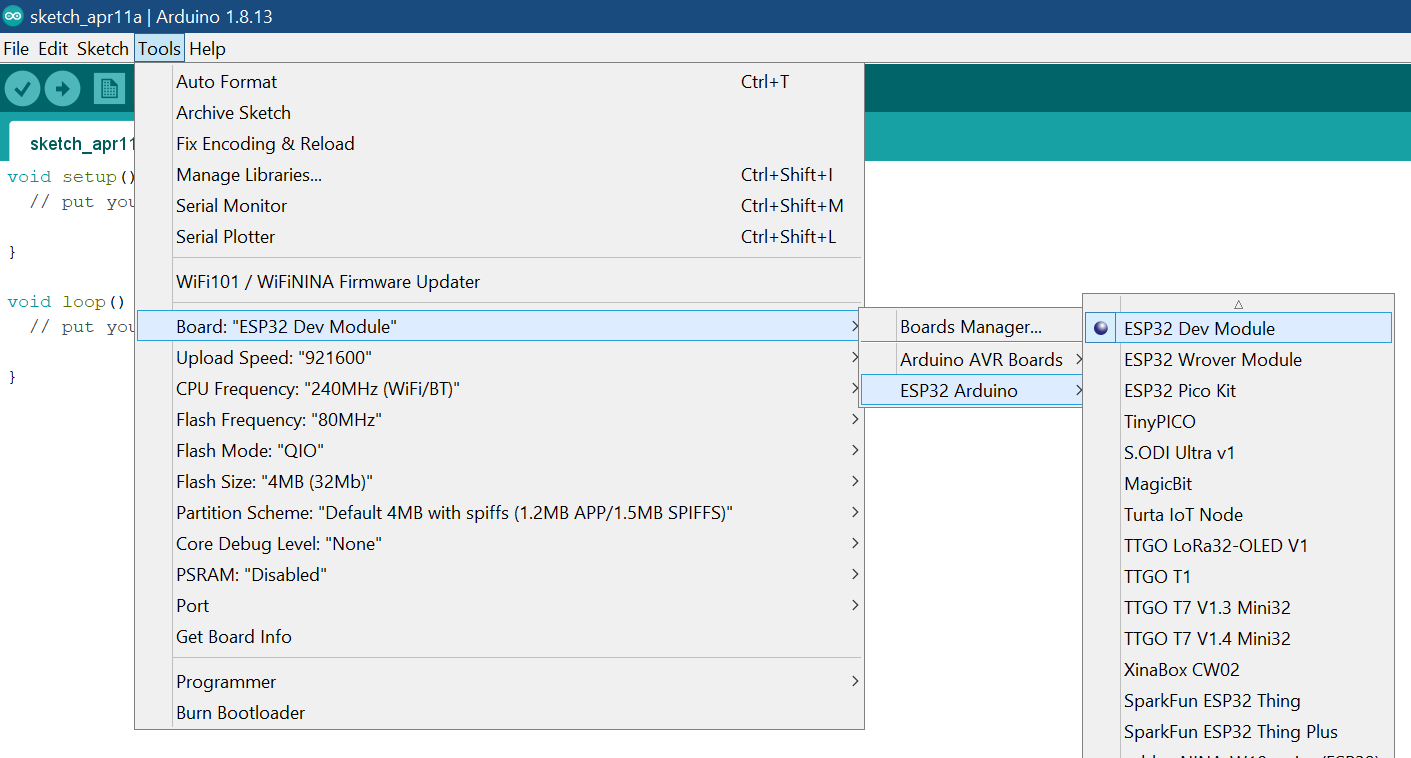Viewport: 1411px width, 758px height.
Task: Select the TTGO LoRa32-OLED V1 board
Action: [x=1238, y=546]
